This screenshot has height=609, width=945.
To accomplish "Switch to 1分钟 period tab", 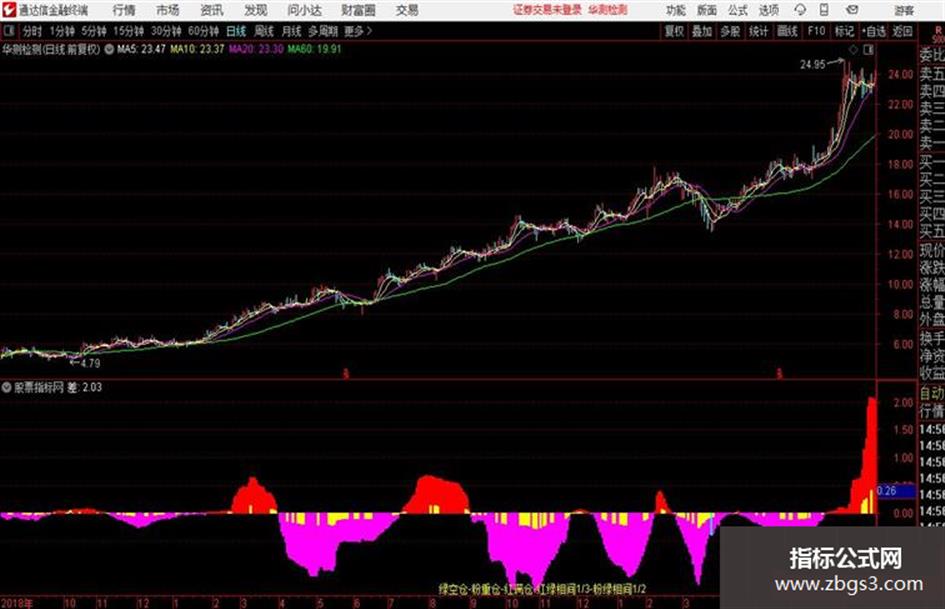I will coord(62,31).
